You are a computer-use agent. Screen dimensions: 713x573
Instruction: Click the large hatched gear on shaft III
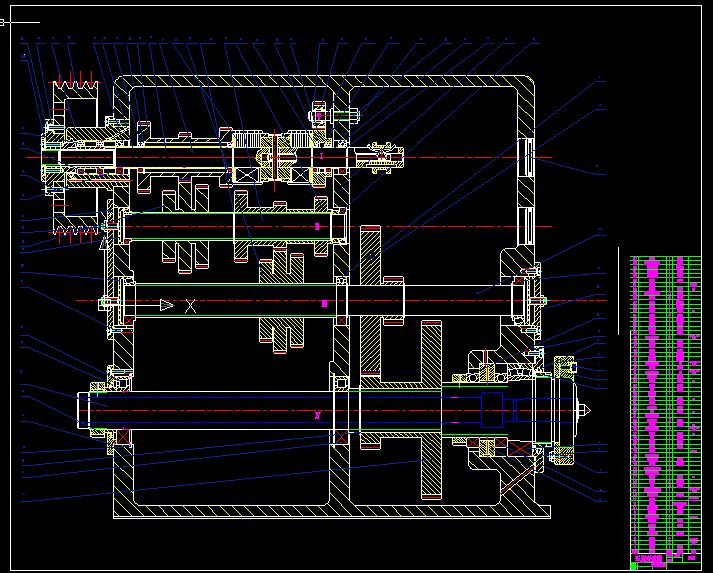[370, 300]
